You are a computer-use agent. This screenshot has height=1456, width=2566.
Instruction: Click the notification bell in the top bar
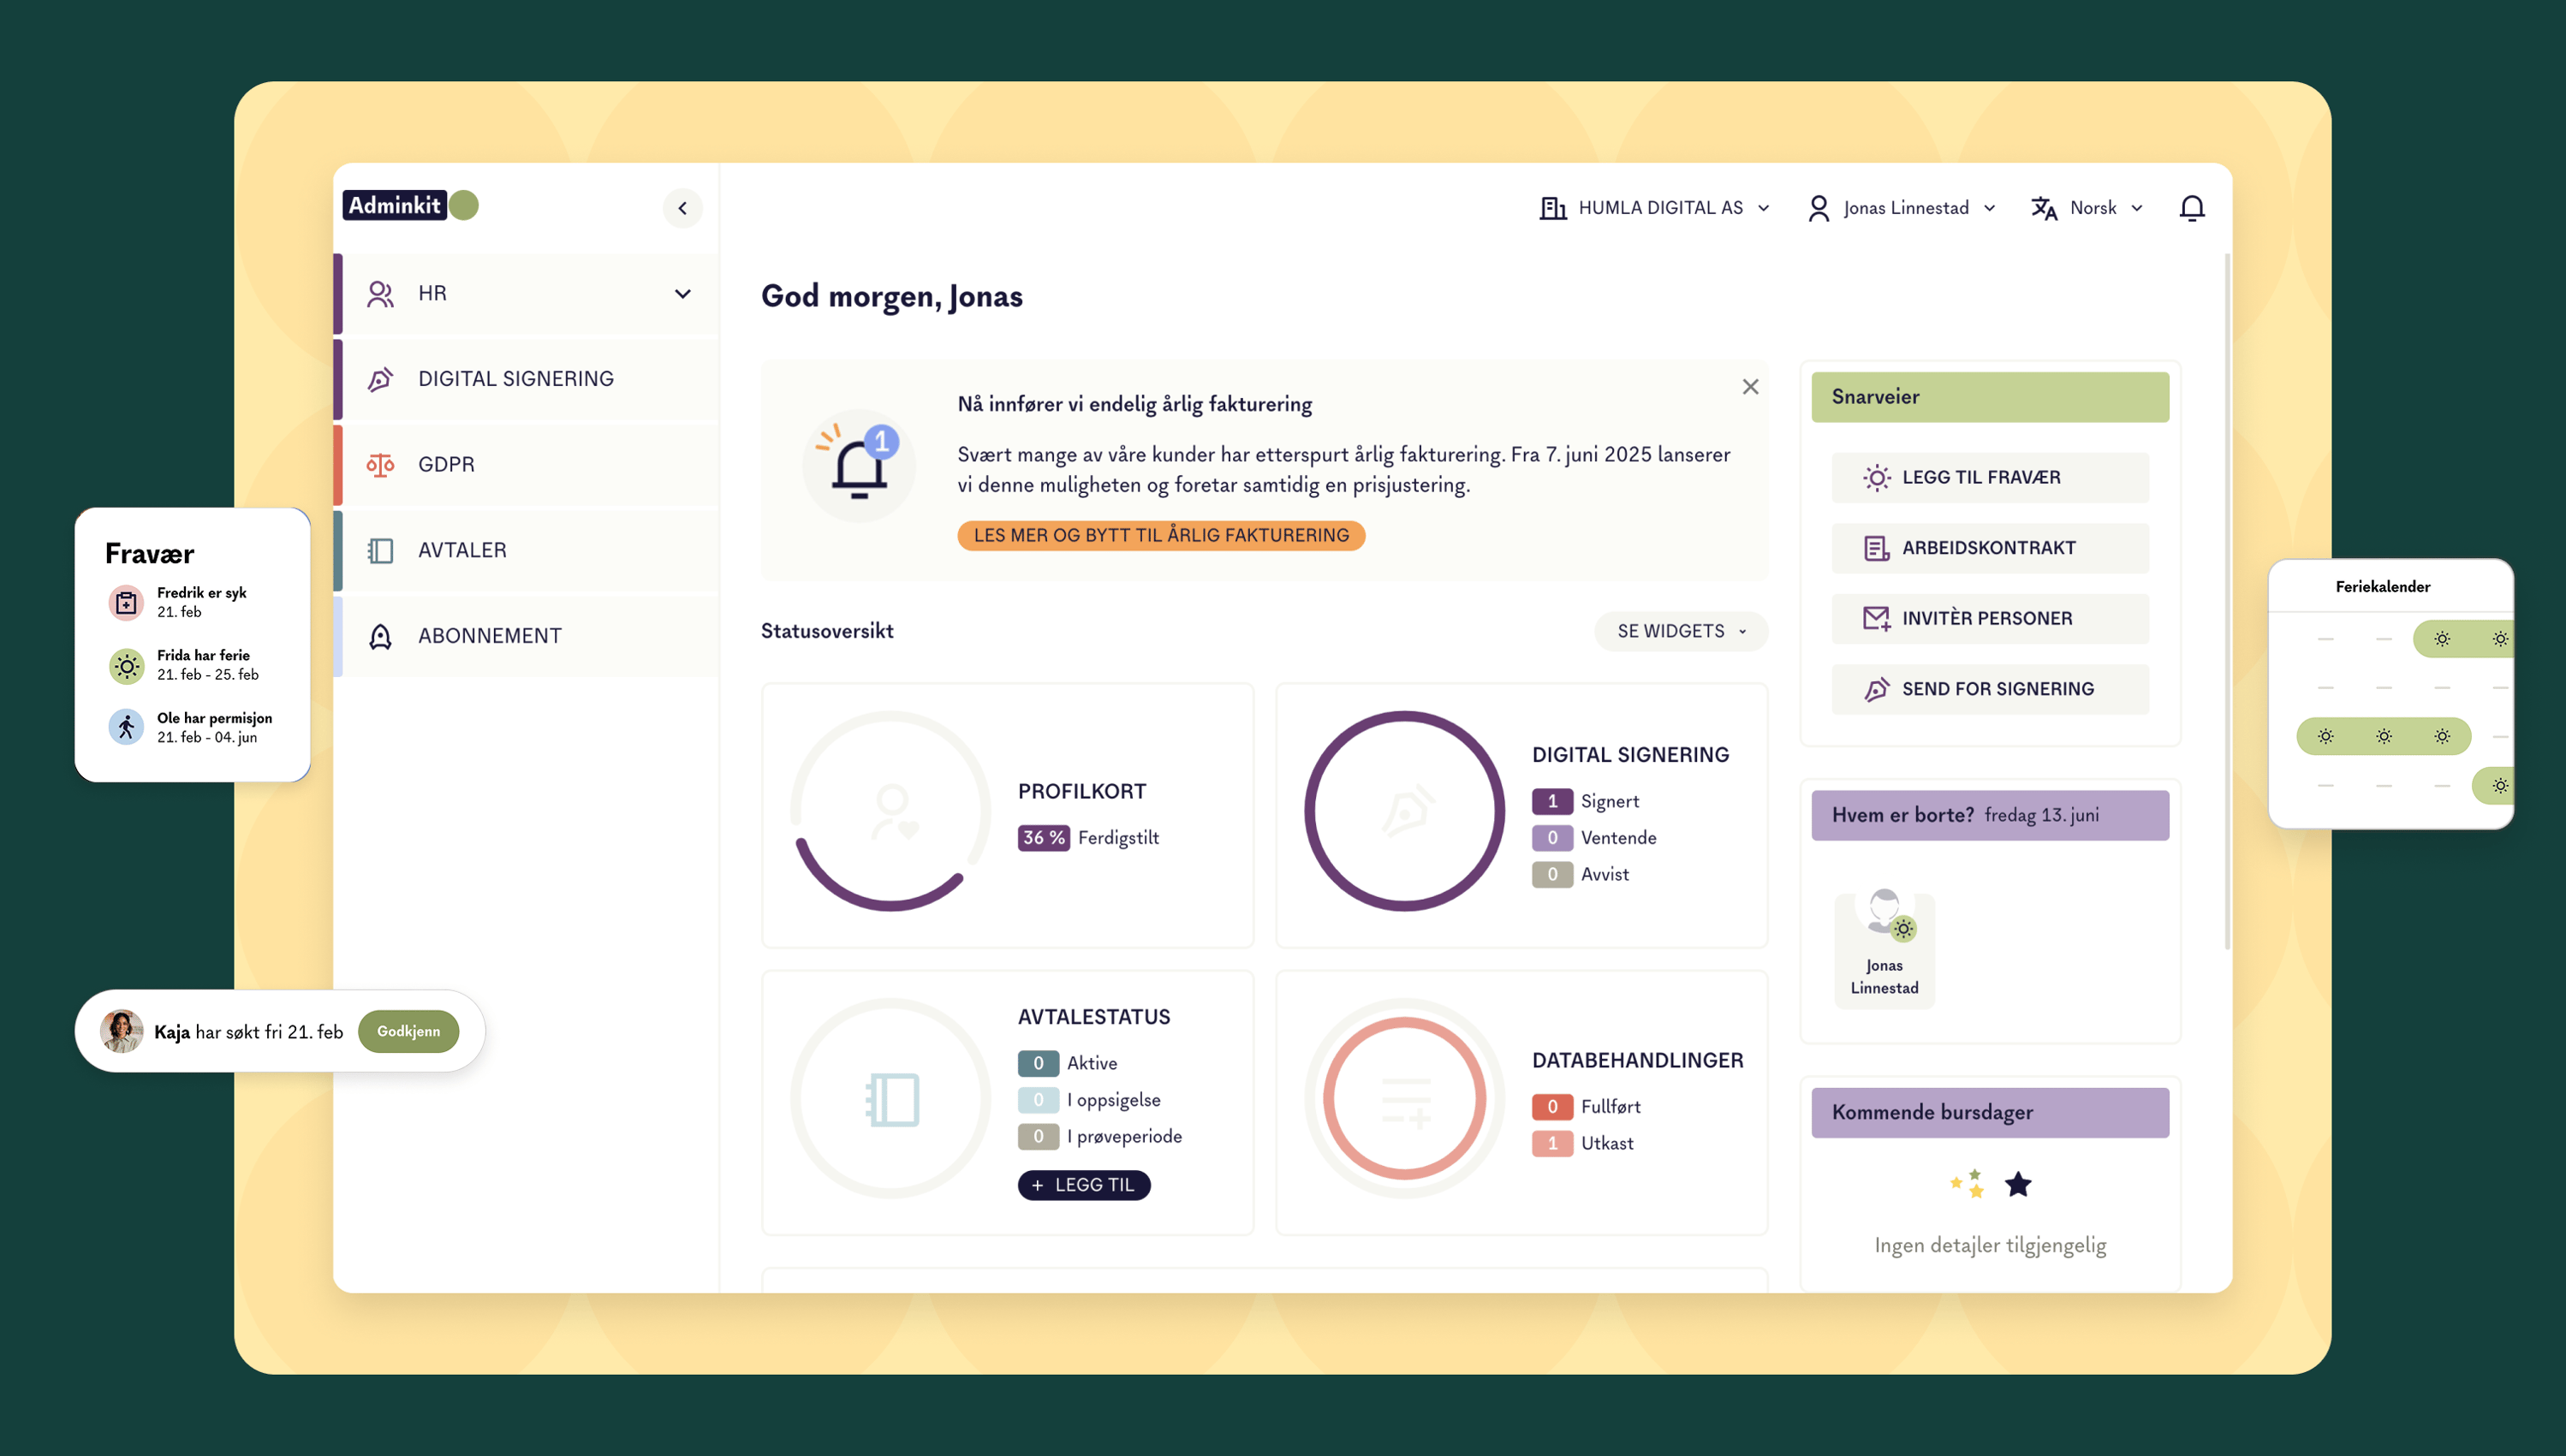click(x=2191, y=207)
